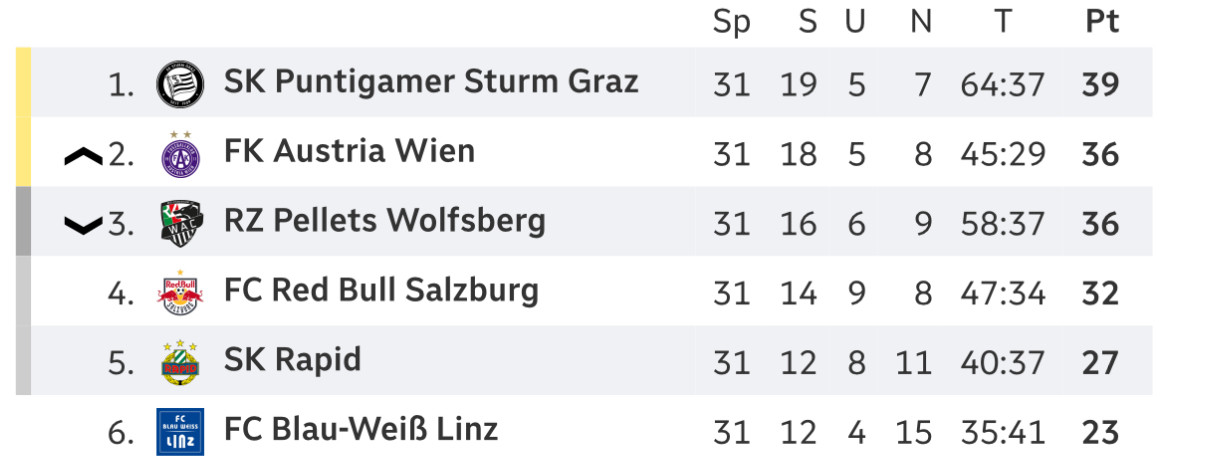Viewport: 1206px width, 473px height.
Task: Click the Wolfsberg WAC club logo
Action: point(181,222)
